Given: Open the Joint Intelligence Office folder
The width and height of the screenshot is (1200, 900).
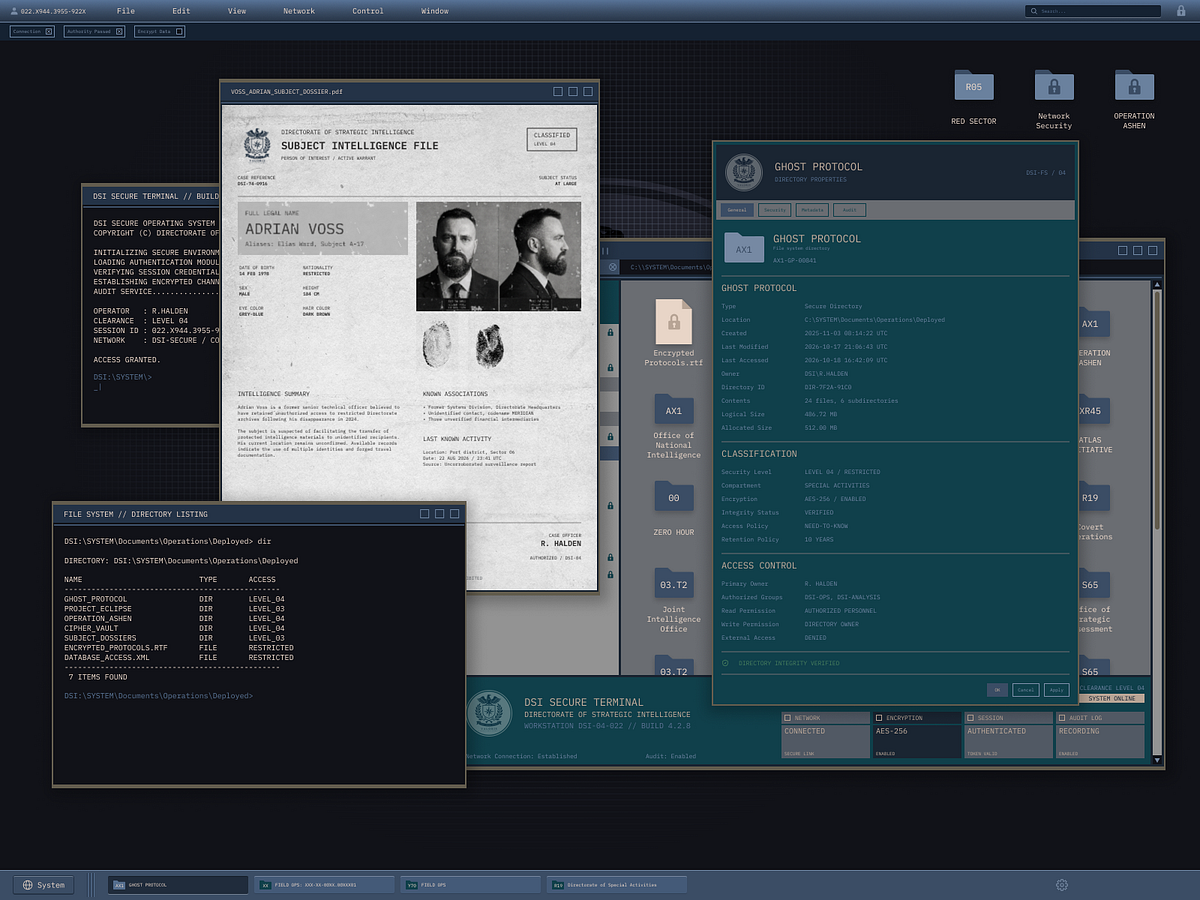Looking at the screenshot, I should click(674, 584).
